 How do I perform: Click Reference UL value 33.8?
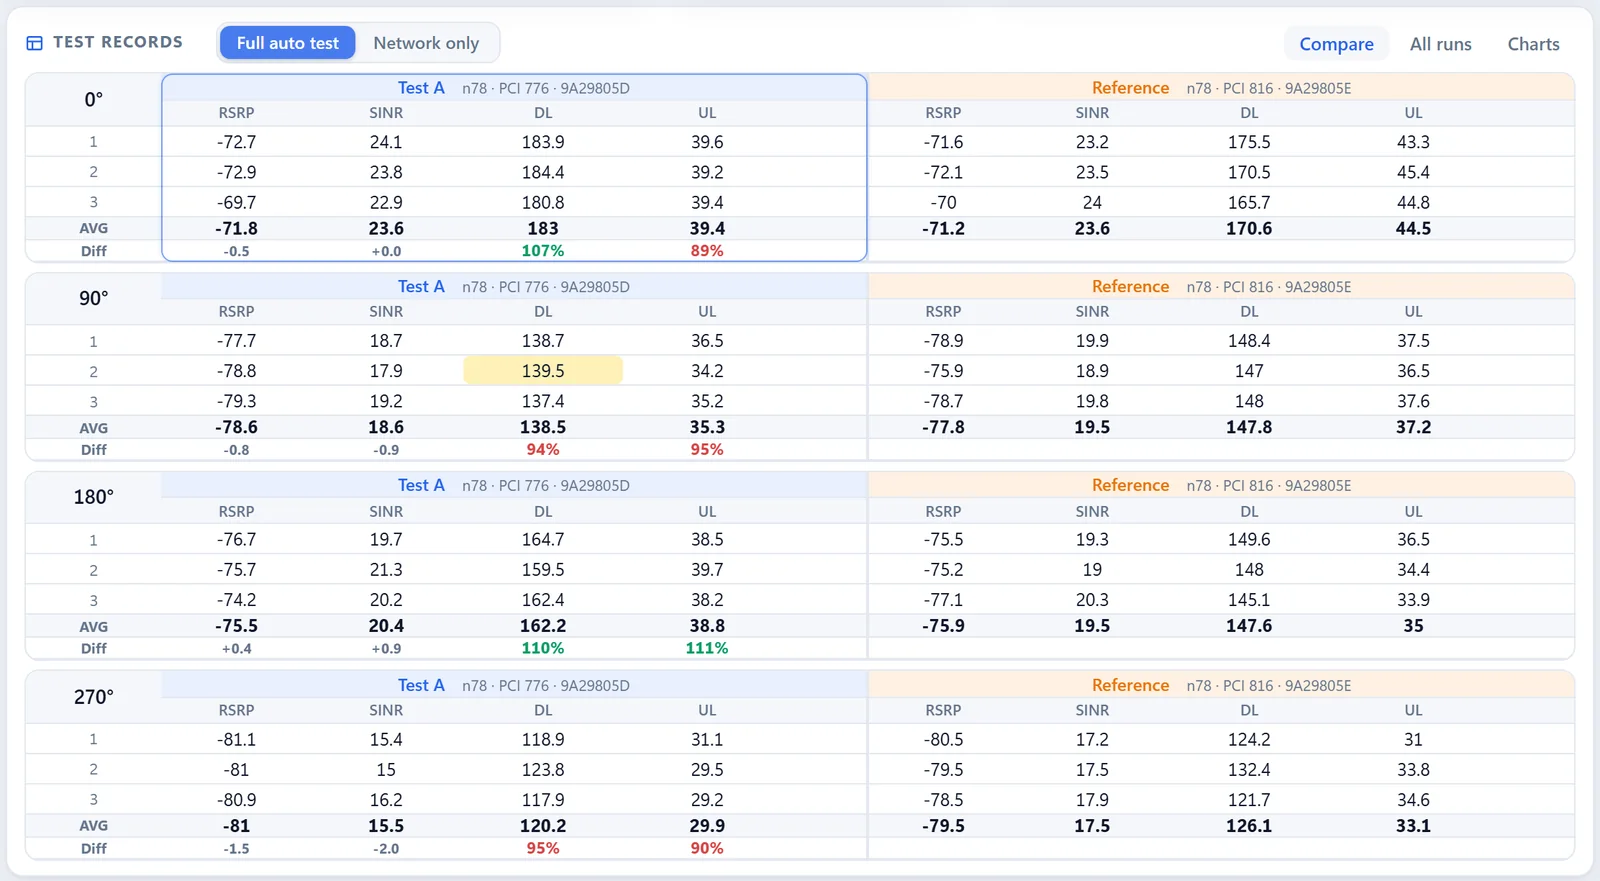1413,770
